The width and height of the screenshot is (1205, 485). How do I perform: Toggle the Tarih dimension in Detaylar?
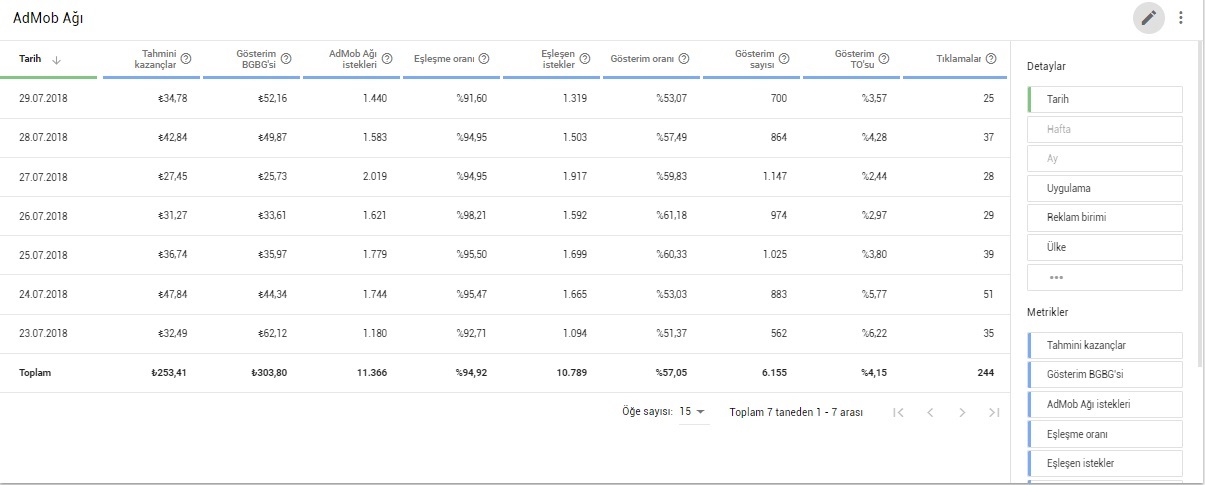1105,100
